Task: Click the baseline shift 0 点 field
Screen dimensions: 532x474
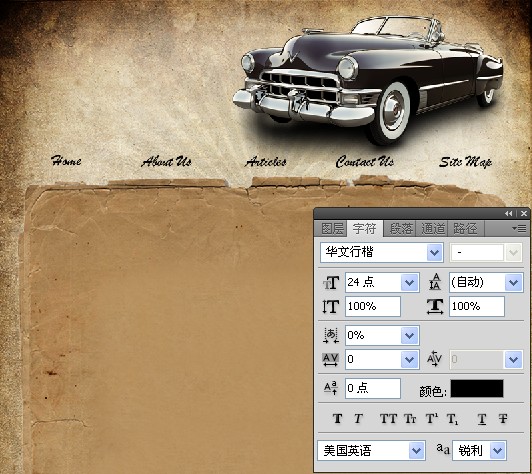Action: tap(373, 388)
